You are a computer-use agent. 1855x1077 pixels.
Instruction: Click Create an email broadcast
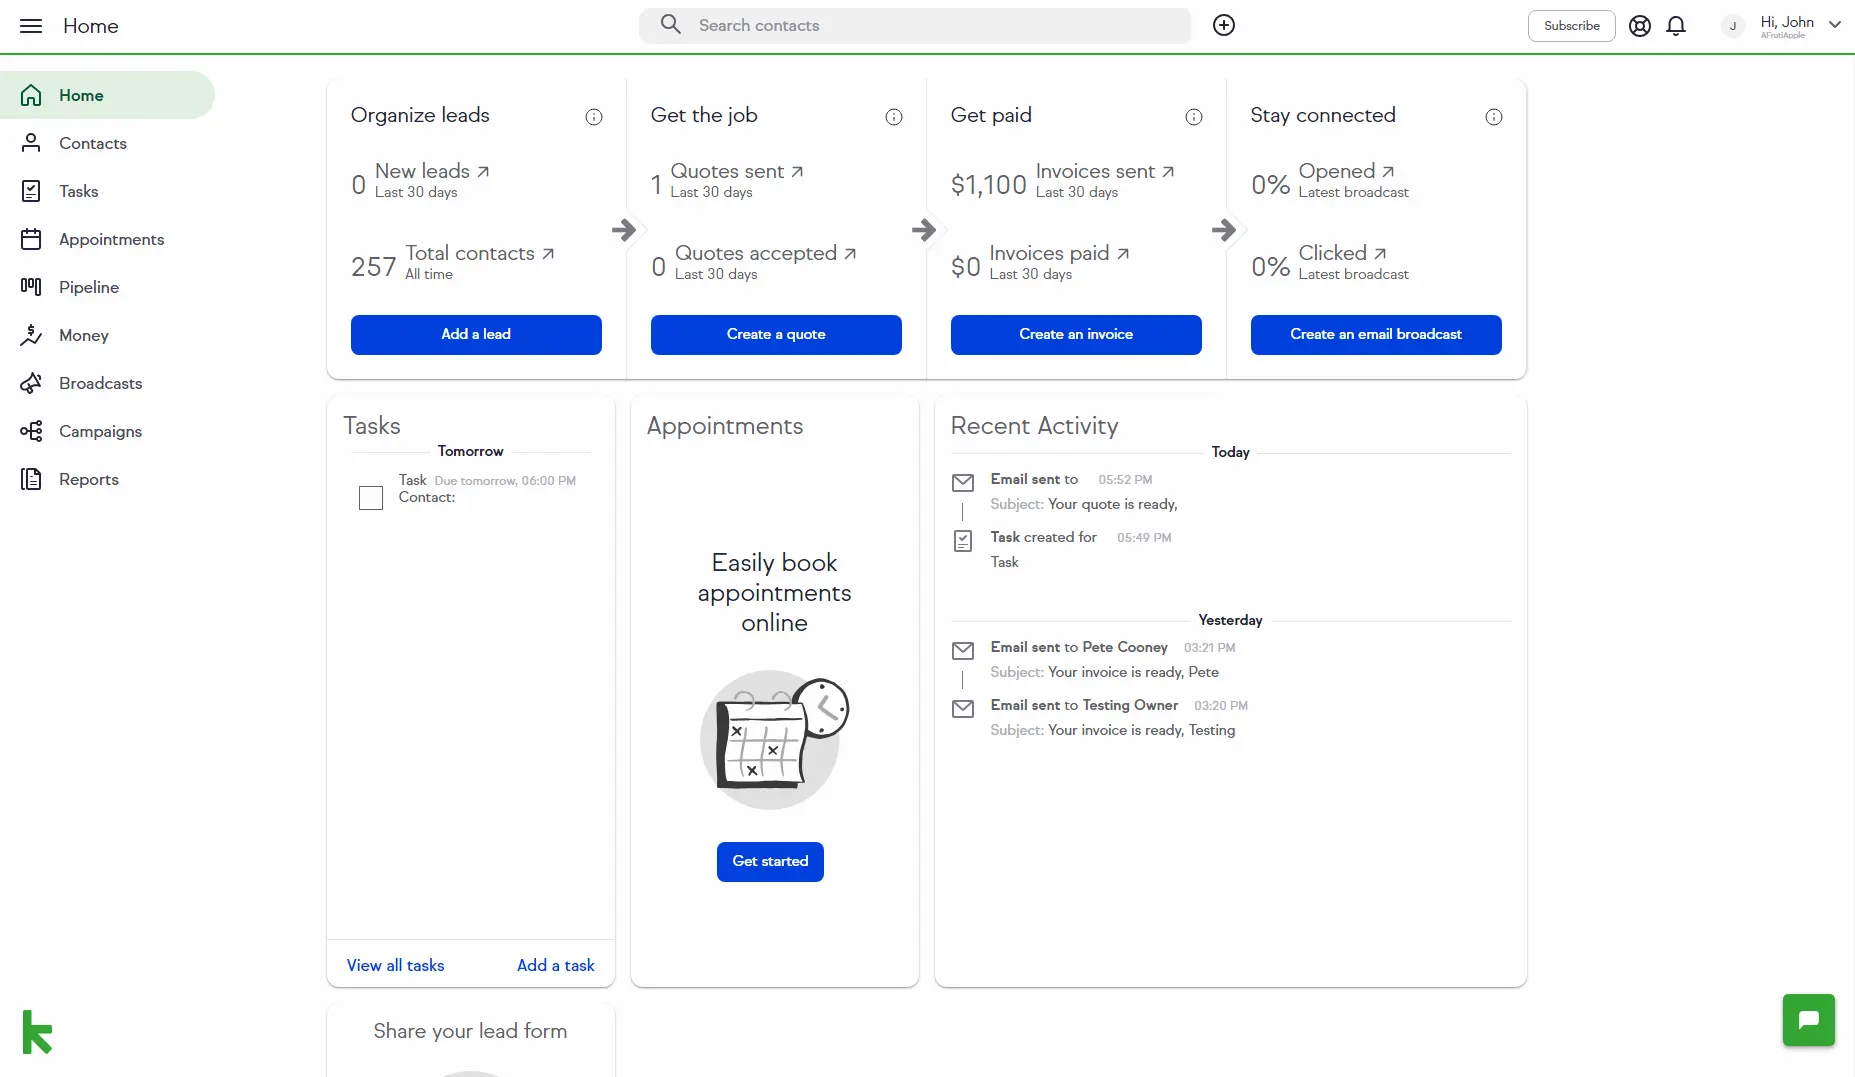pyautogui.click(x=1375, y=334)
